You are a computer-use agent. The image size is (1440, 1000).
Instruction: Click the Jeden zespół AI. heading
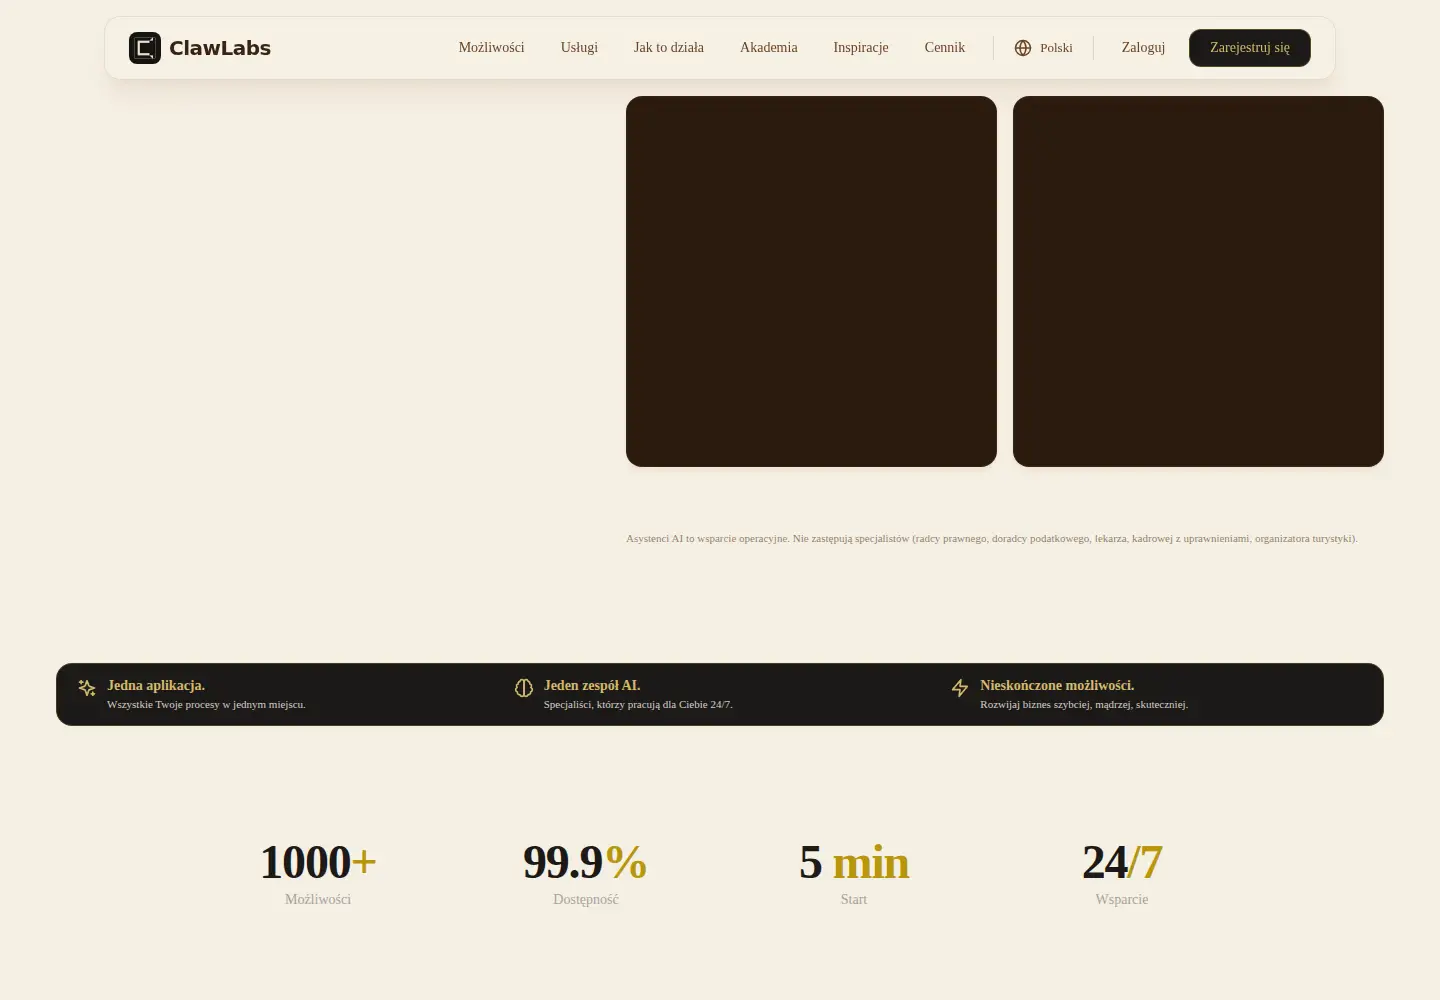point(592,686)
